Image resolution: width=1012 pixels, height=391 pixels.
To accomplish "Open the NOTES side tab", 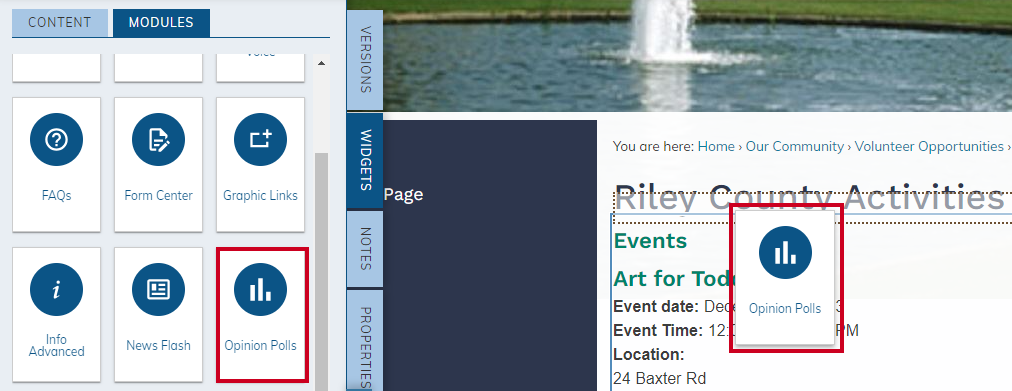I will 365,249.
